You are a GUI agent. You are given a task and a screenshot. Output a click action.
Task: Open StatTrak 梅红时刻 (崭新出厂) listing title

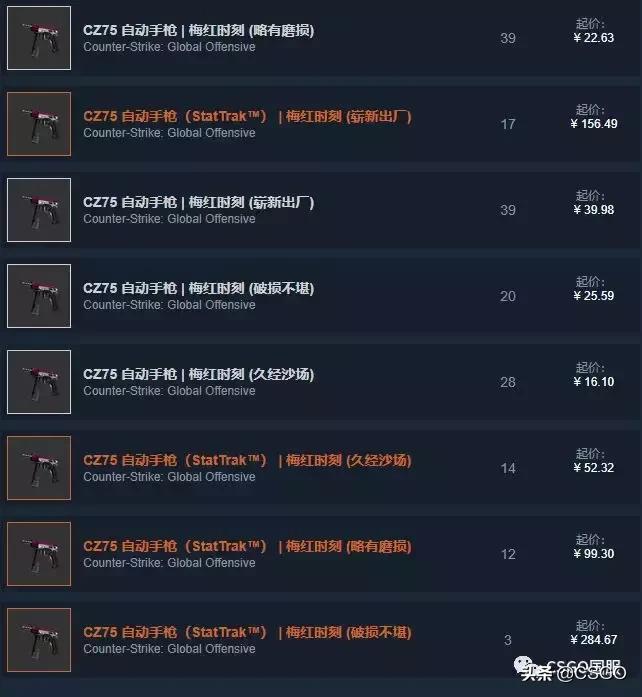[x=247, y=116]
